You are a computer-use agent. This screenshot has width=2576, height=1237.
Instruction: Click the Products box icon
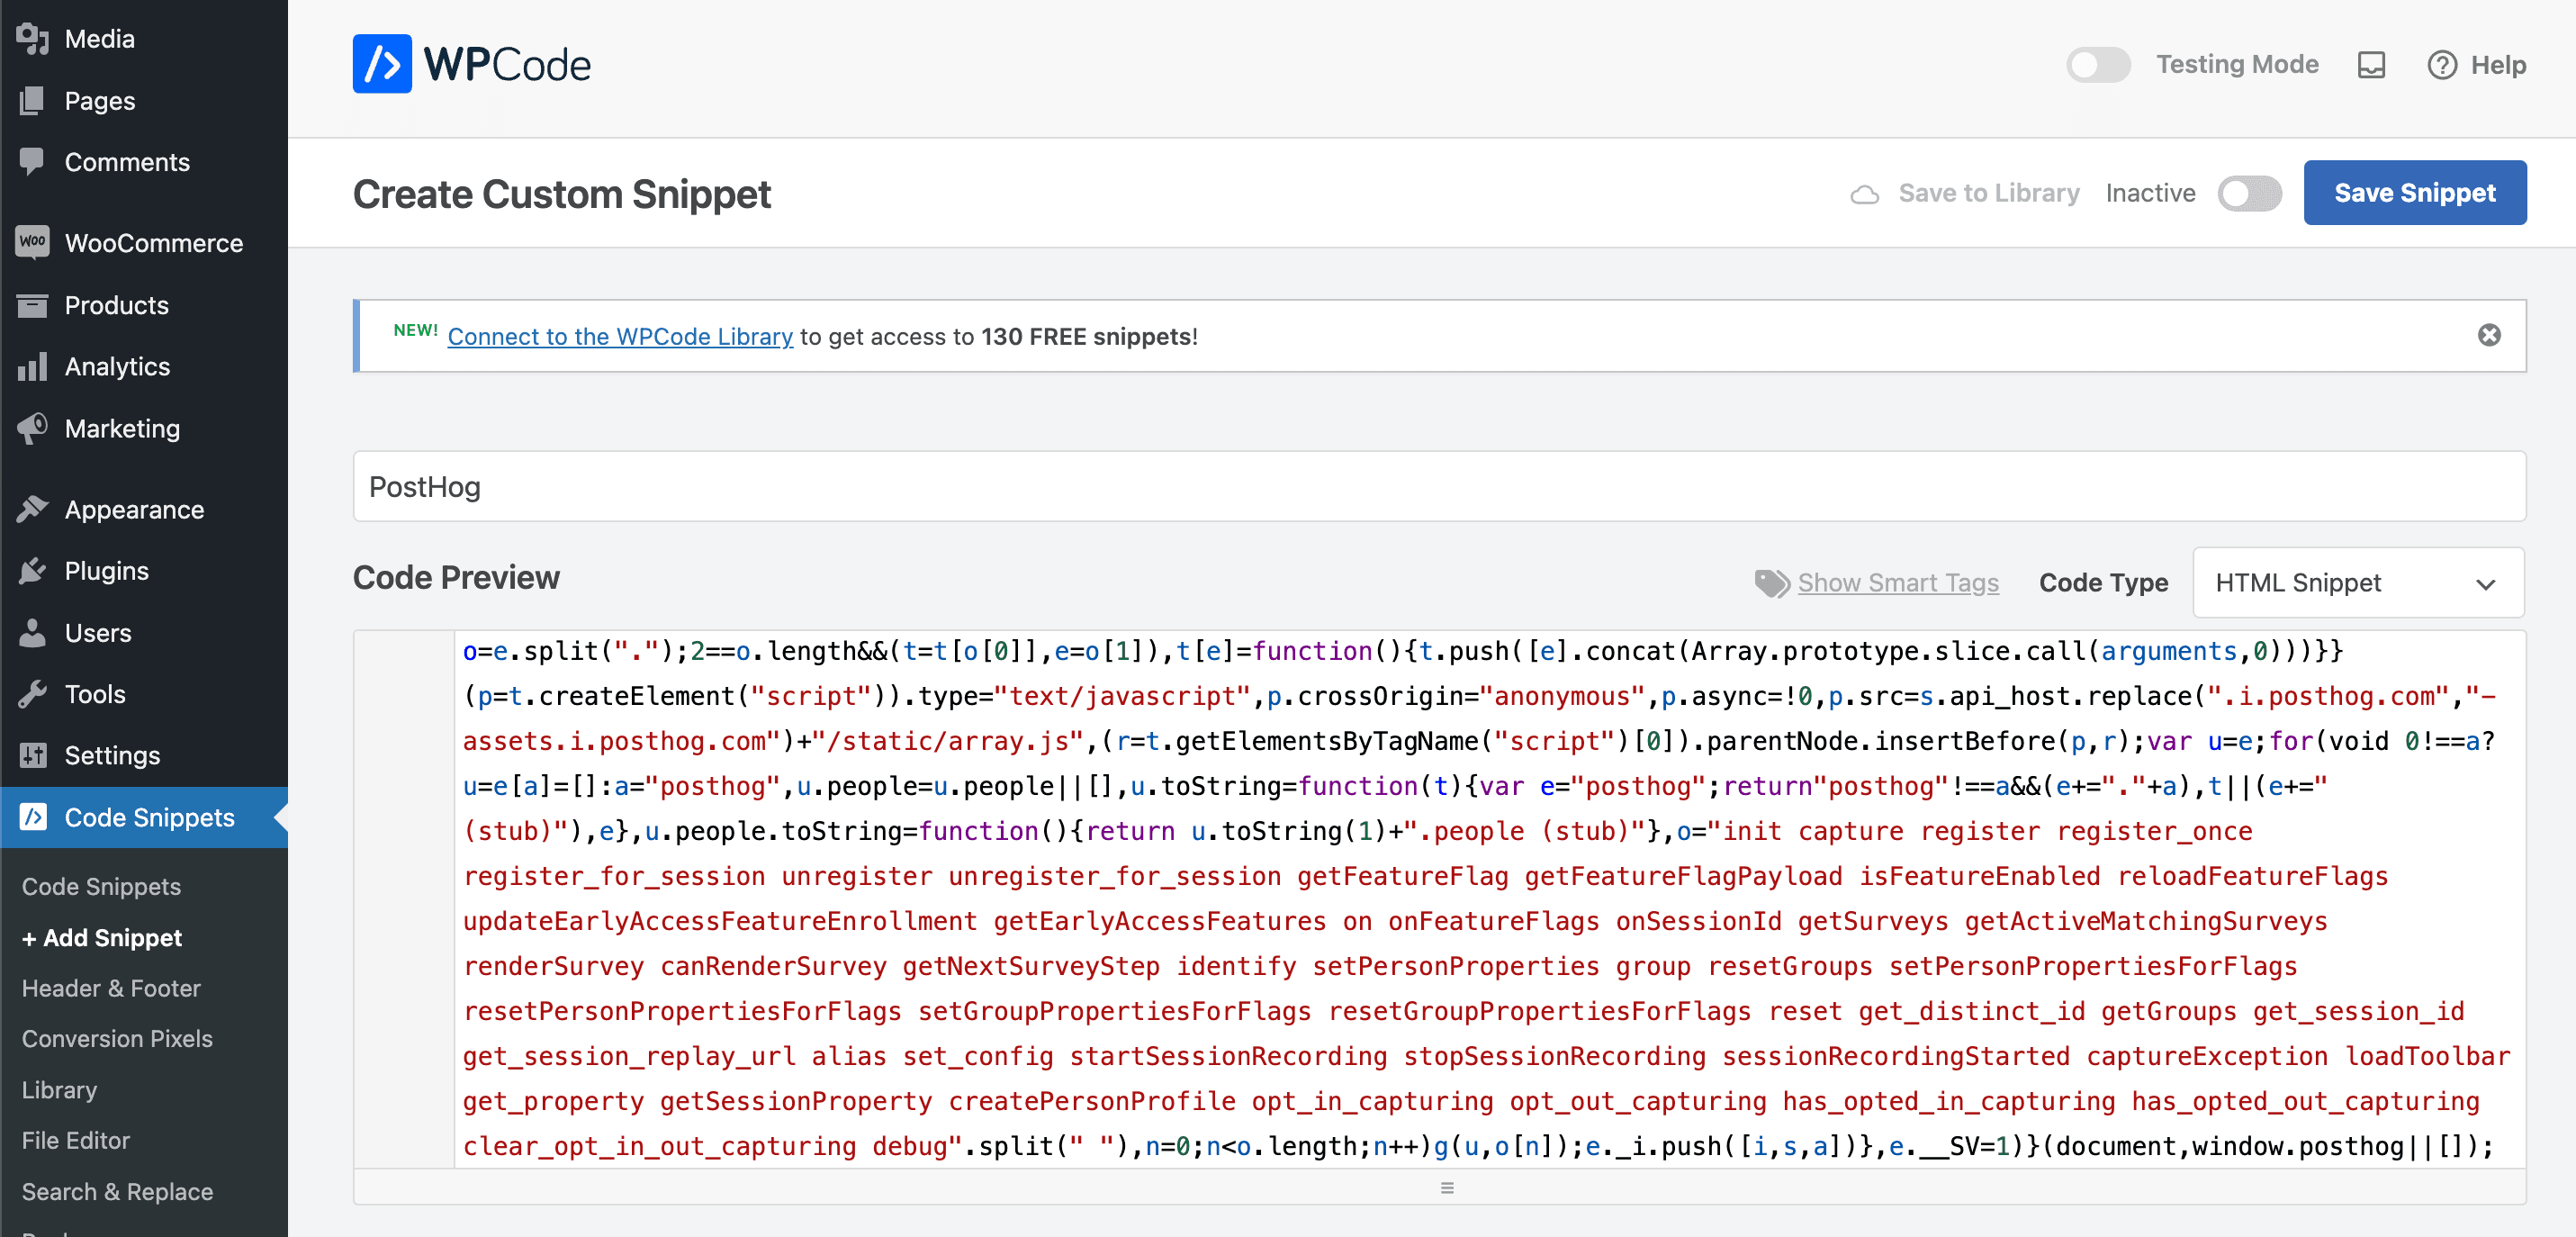coord(33,305)
